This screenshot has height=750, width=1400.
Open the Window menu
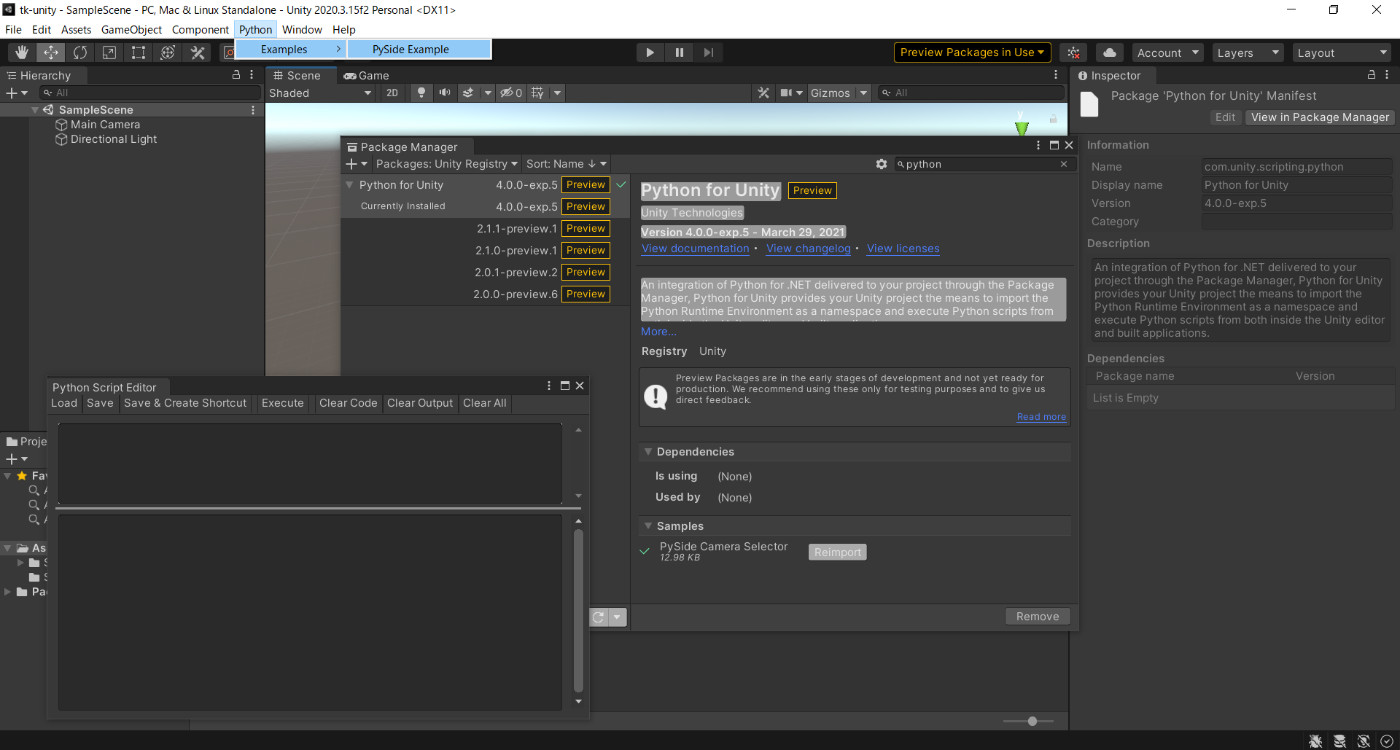302,29
